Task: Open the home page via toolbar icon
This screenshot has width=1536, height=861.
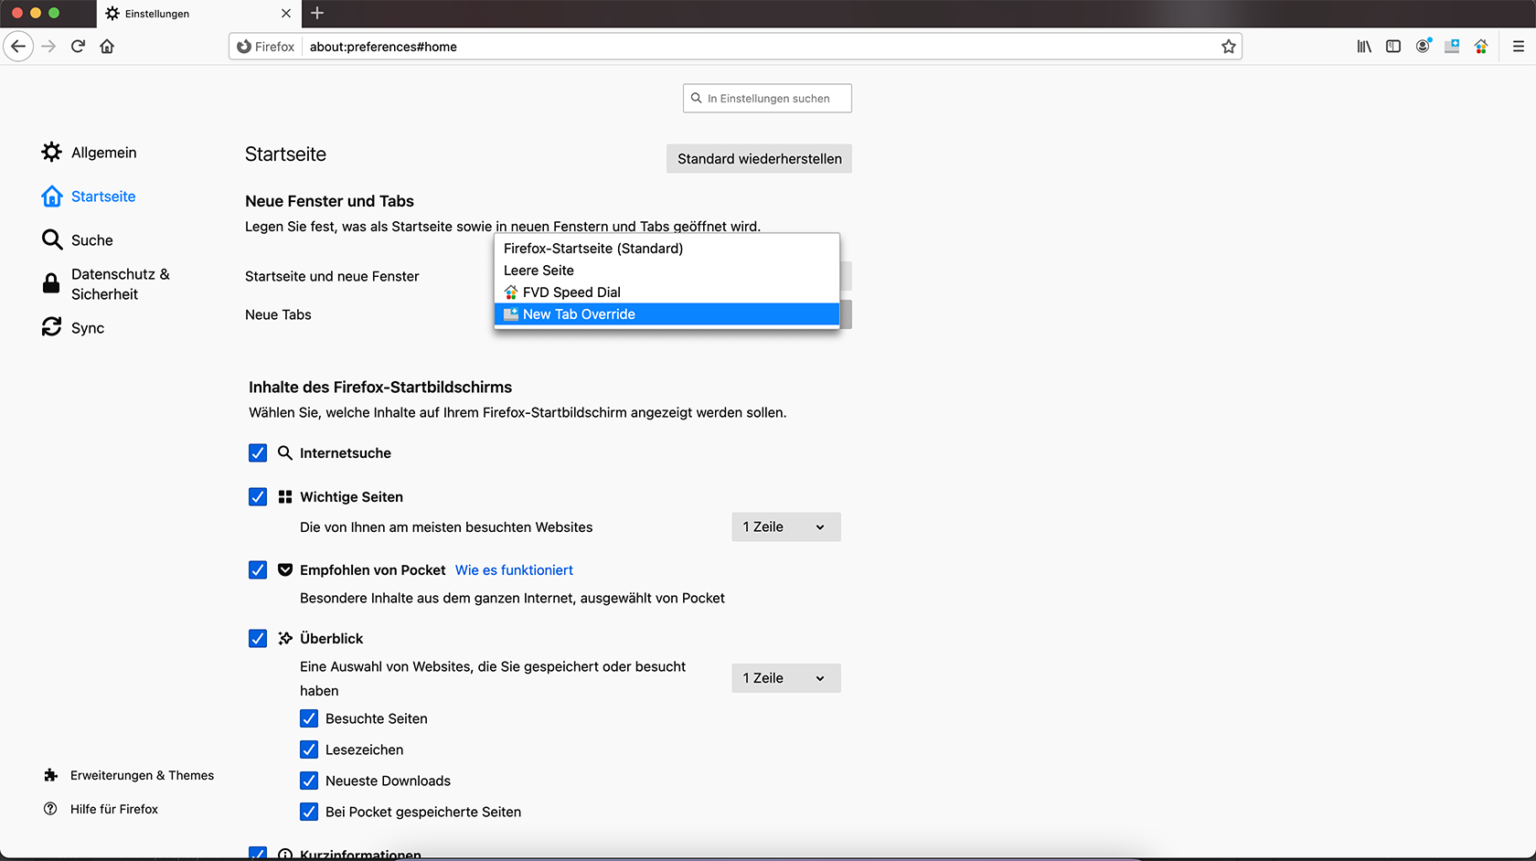Action: (107, 46)
